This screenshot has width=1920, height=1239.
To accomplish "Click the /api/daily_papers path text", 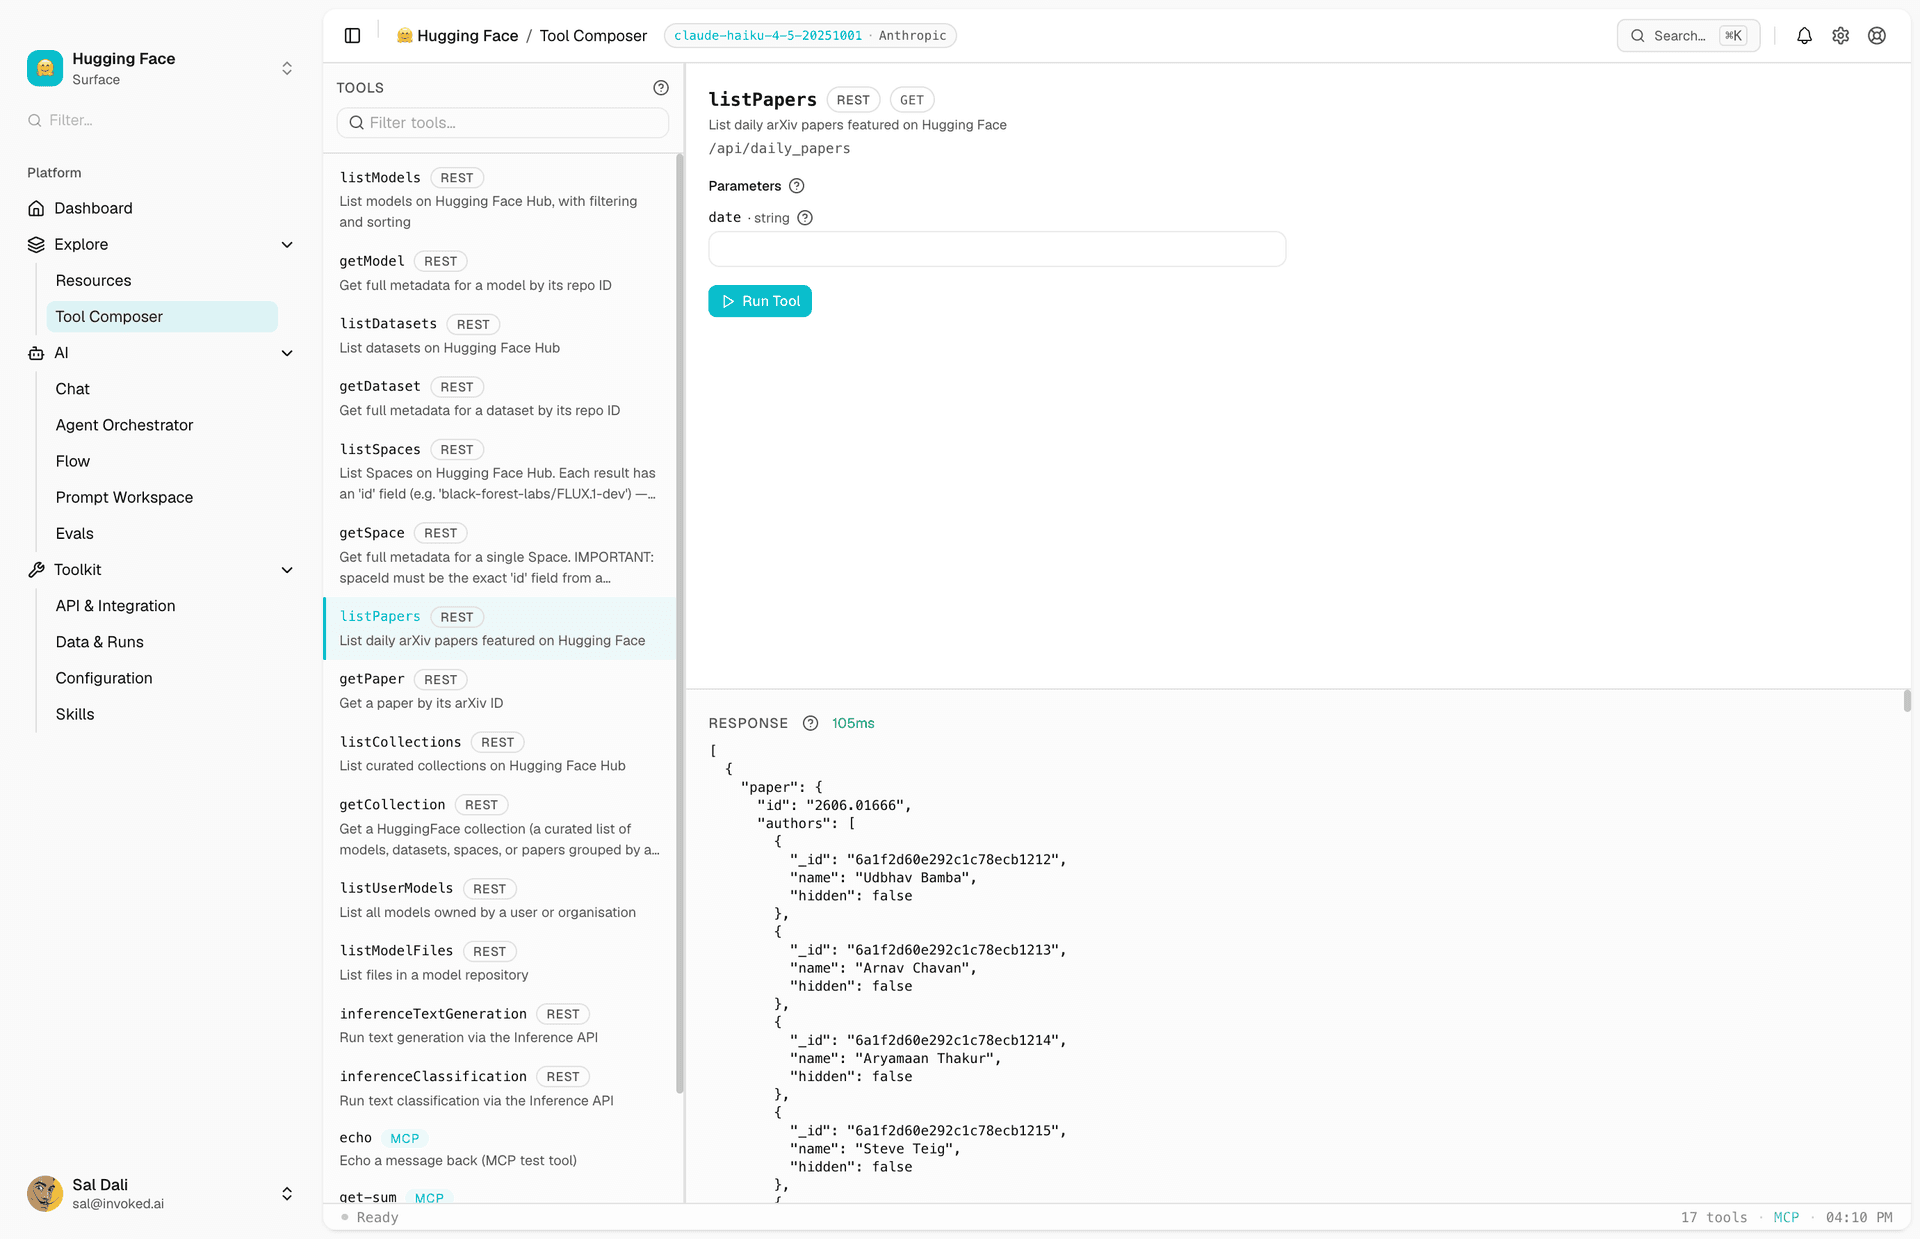I will (x=780, y=149).
